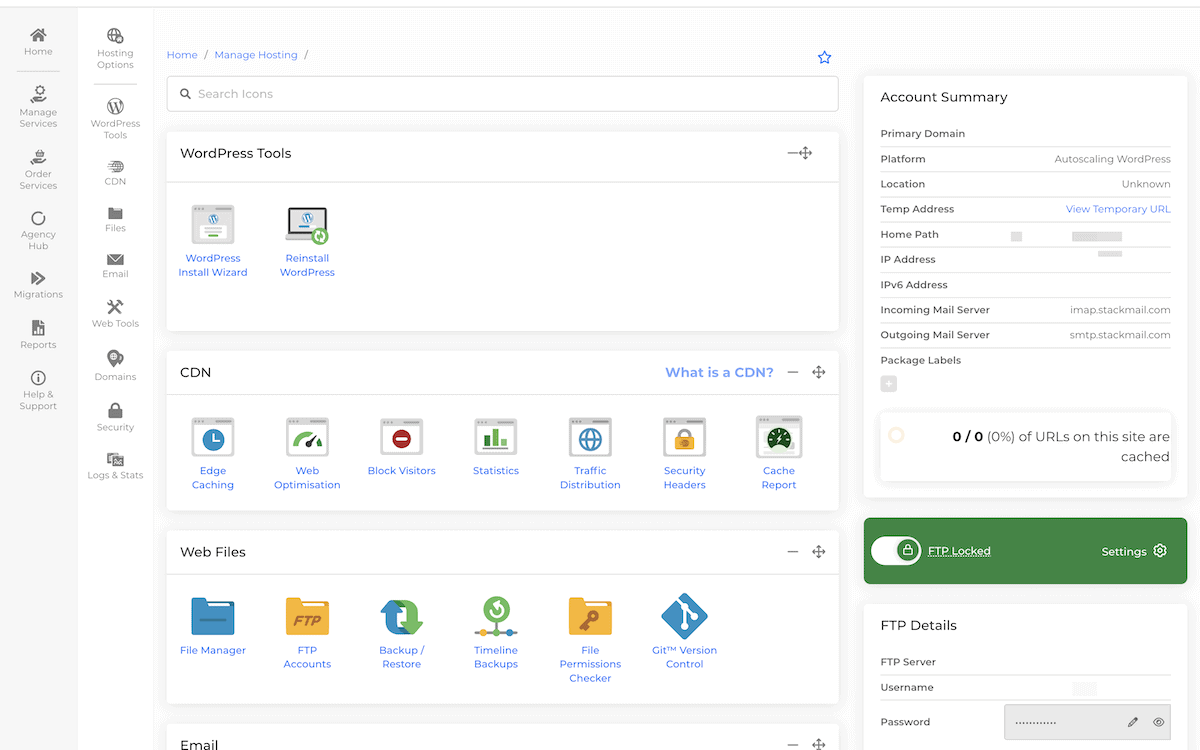Collapse the Email panel

click(793, 744)
